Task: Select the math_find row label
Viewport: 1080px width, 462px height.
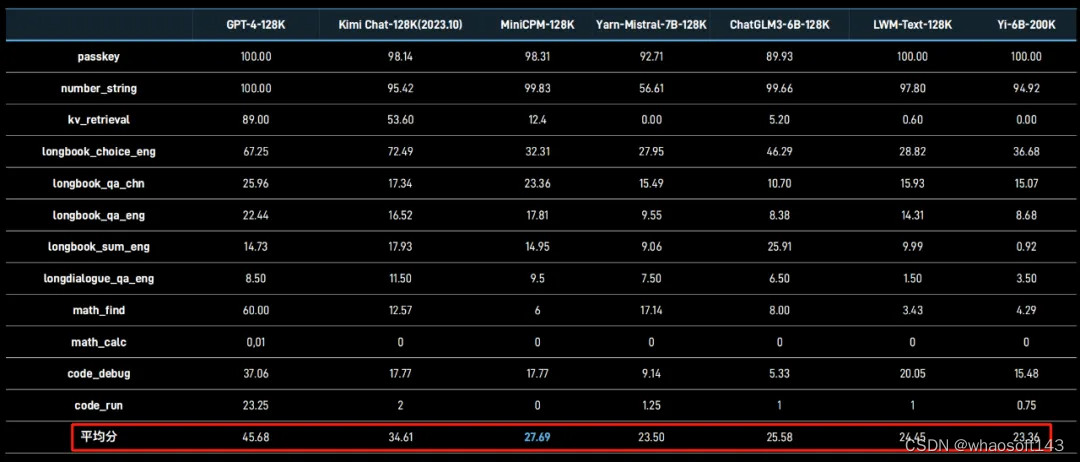Action: (x=98, y=311)
